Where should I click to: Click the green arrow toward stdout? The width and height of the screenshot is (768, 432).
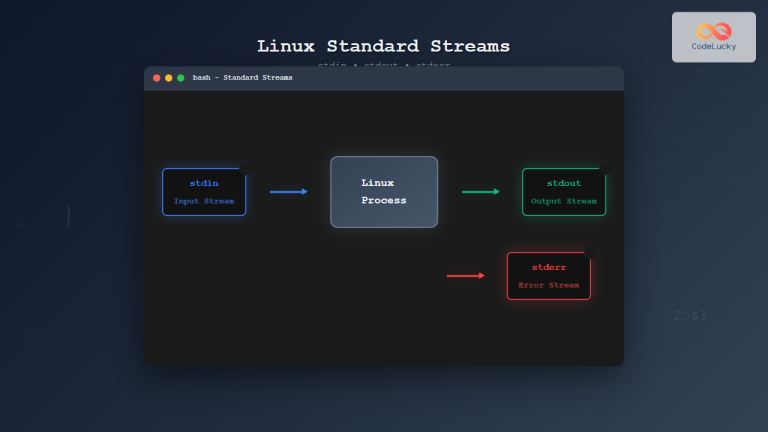481,191
